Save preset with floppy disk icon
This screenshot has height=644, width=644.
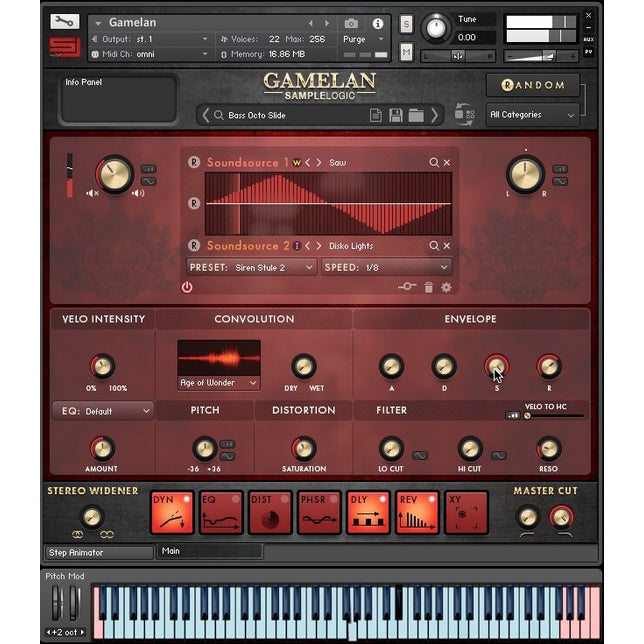pyautogui.click(x=396, y=115)
